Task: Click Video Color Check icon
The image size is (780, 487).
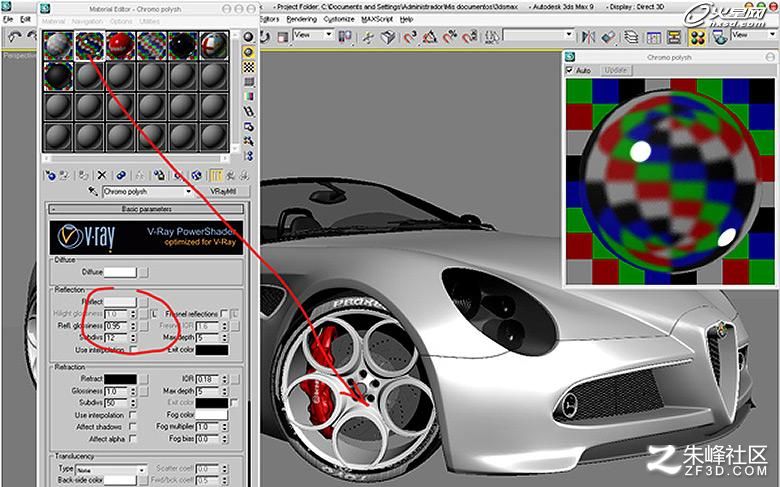Action: [249, 97]
